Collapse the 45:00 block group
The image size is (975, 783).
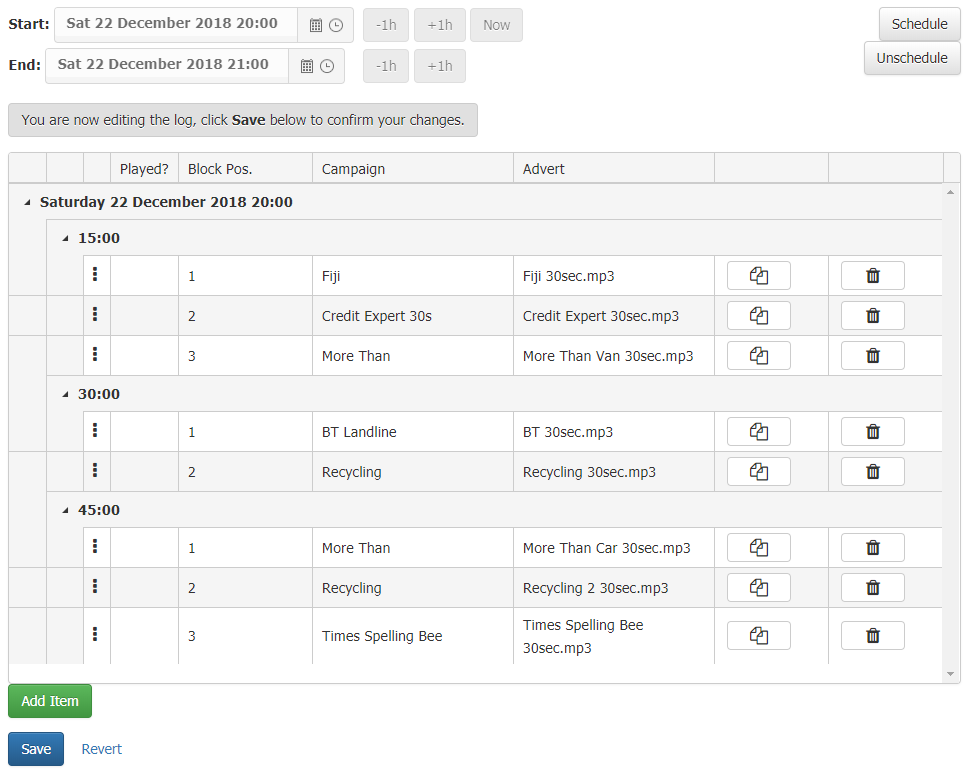pos(65,511)
